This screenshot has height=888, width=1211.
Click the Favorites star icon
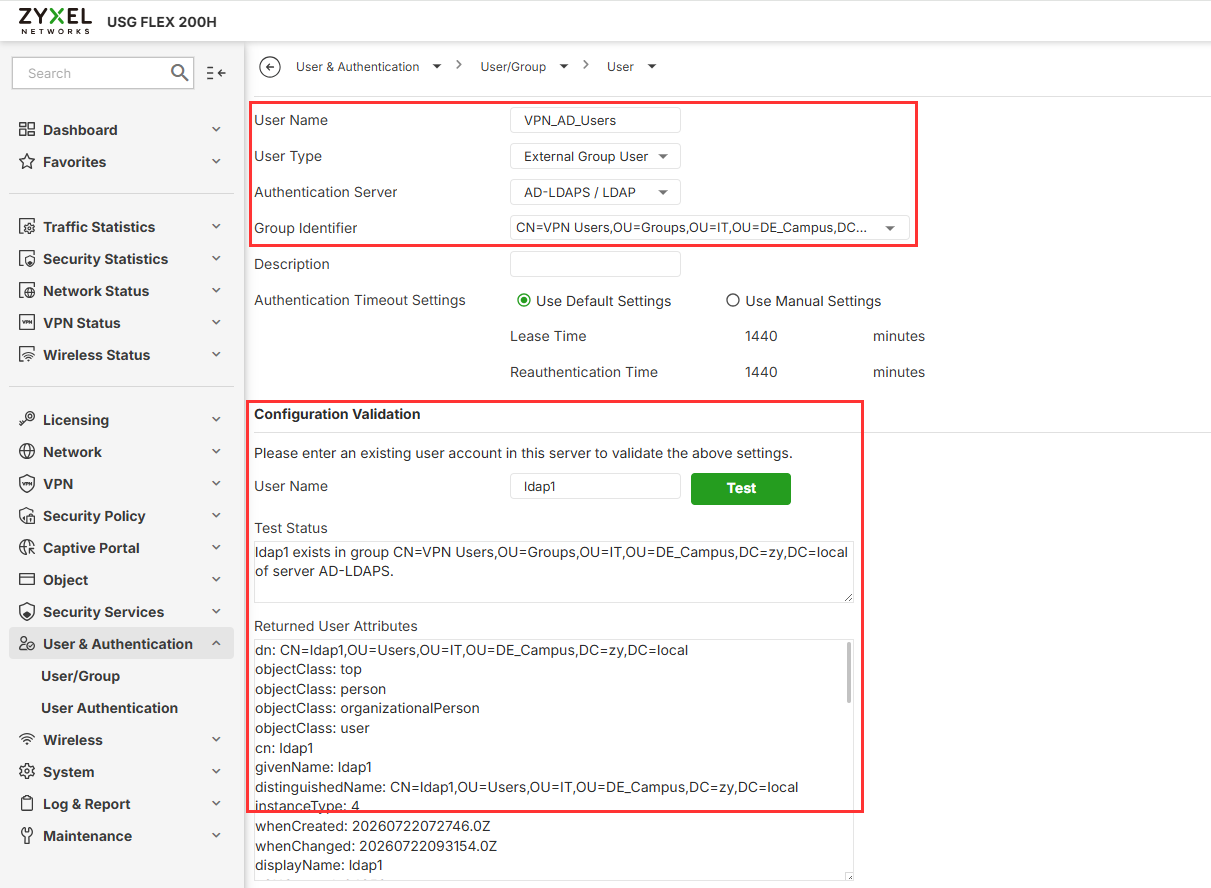tap(27, 162)
